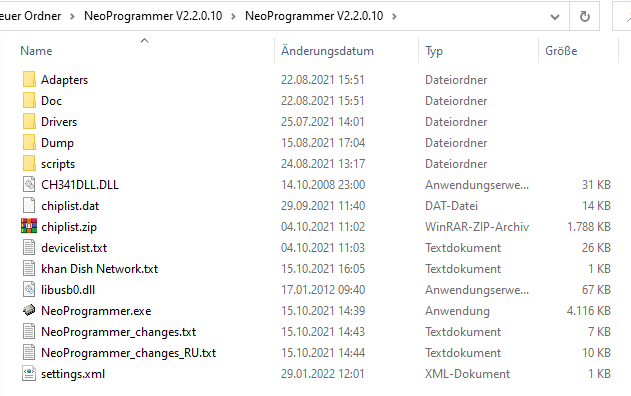Select NeoProgrammer_changes_RU.txt file

coord(128,353)
